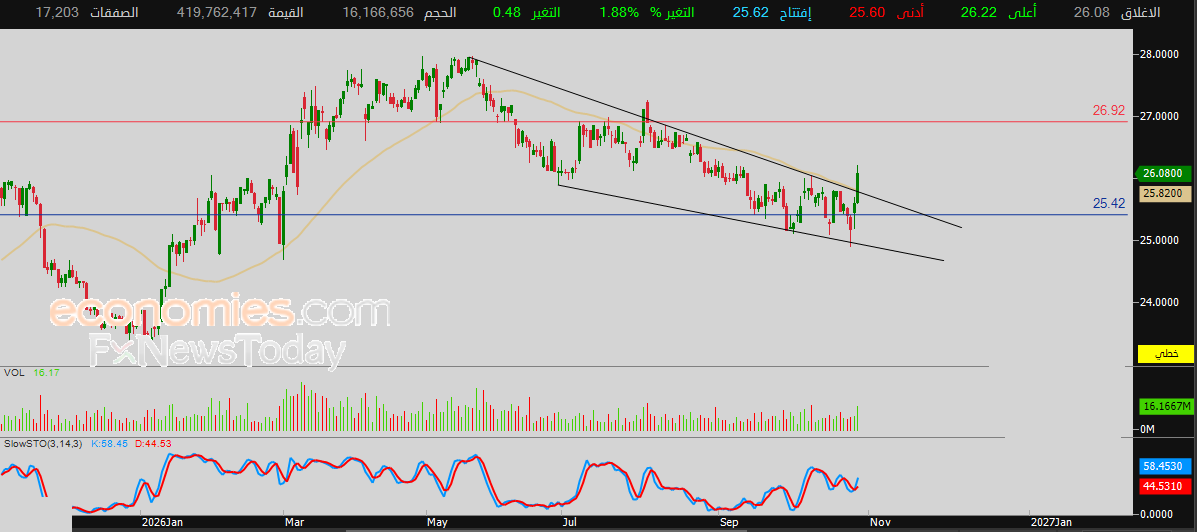
Task: Click the VOL indicator label
Action: click(12, 372)
